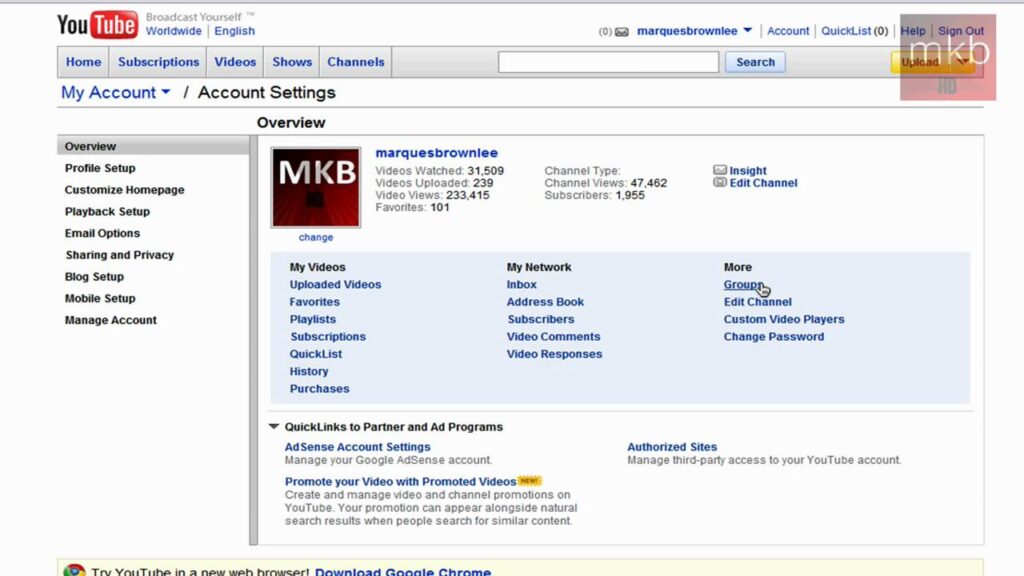The height and width of the screenshot is (576, 1024).
Task: Click the Insight chart icon
Action: pos(720,170)
